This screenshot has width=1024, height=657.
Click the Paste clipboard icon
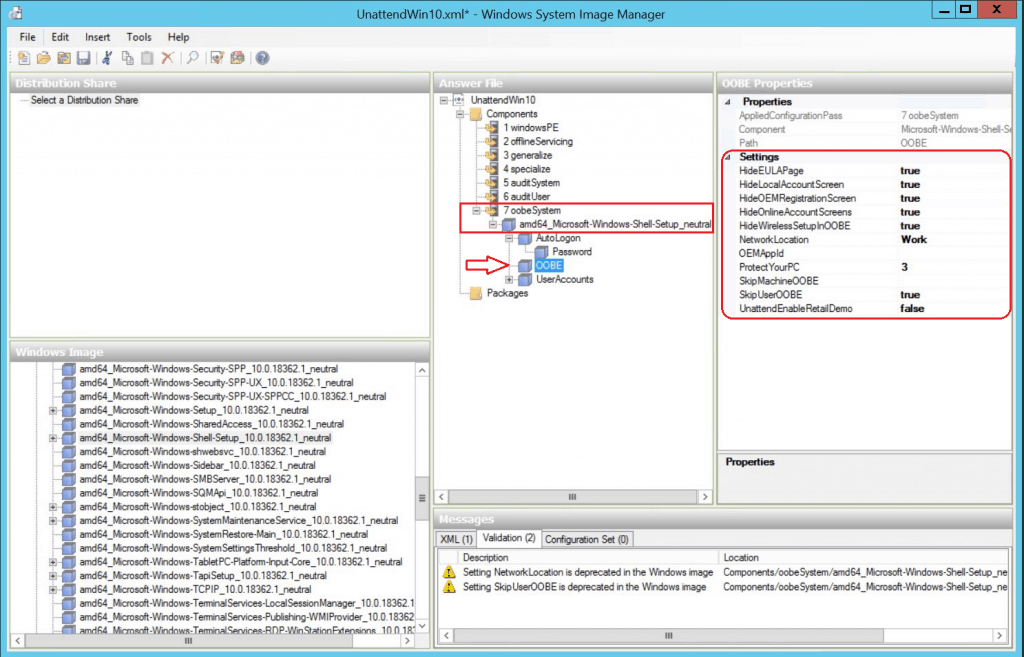[148, 58]
